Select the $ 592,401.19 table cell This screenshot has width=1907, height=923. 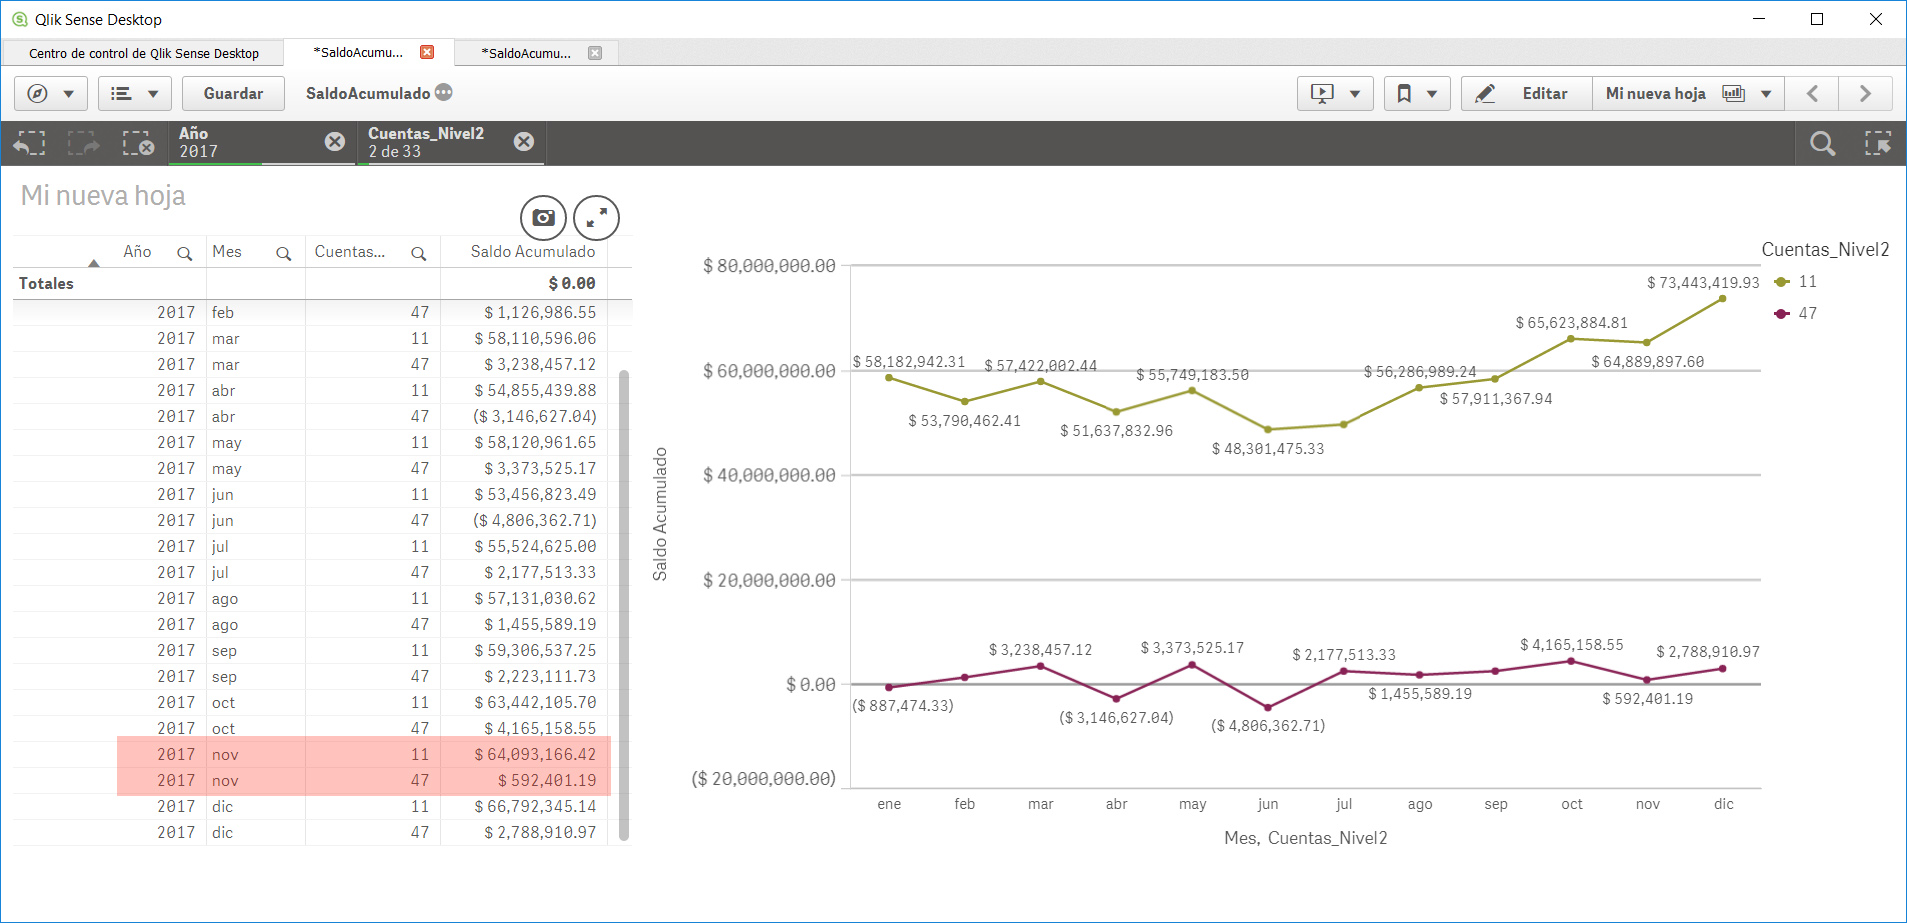[x=547, y=780]
